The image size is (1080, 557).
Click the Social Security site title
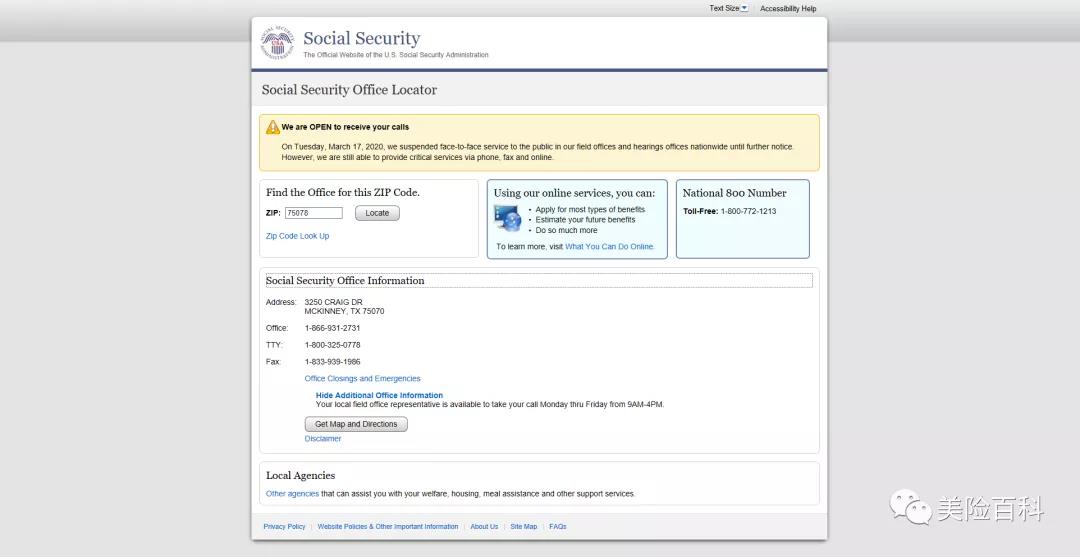click(362, 39)
